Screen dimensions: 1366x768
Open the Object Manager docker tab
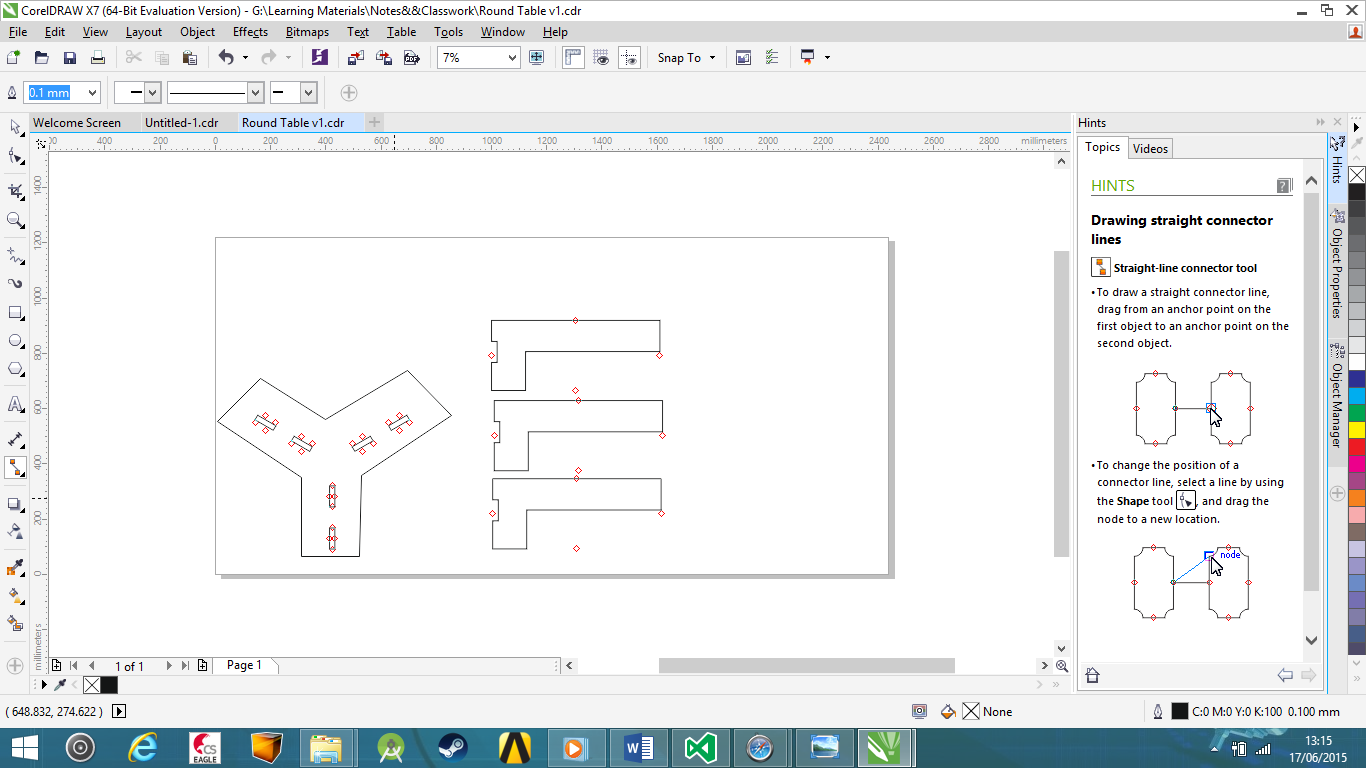(x=1337, y=397)
